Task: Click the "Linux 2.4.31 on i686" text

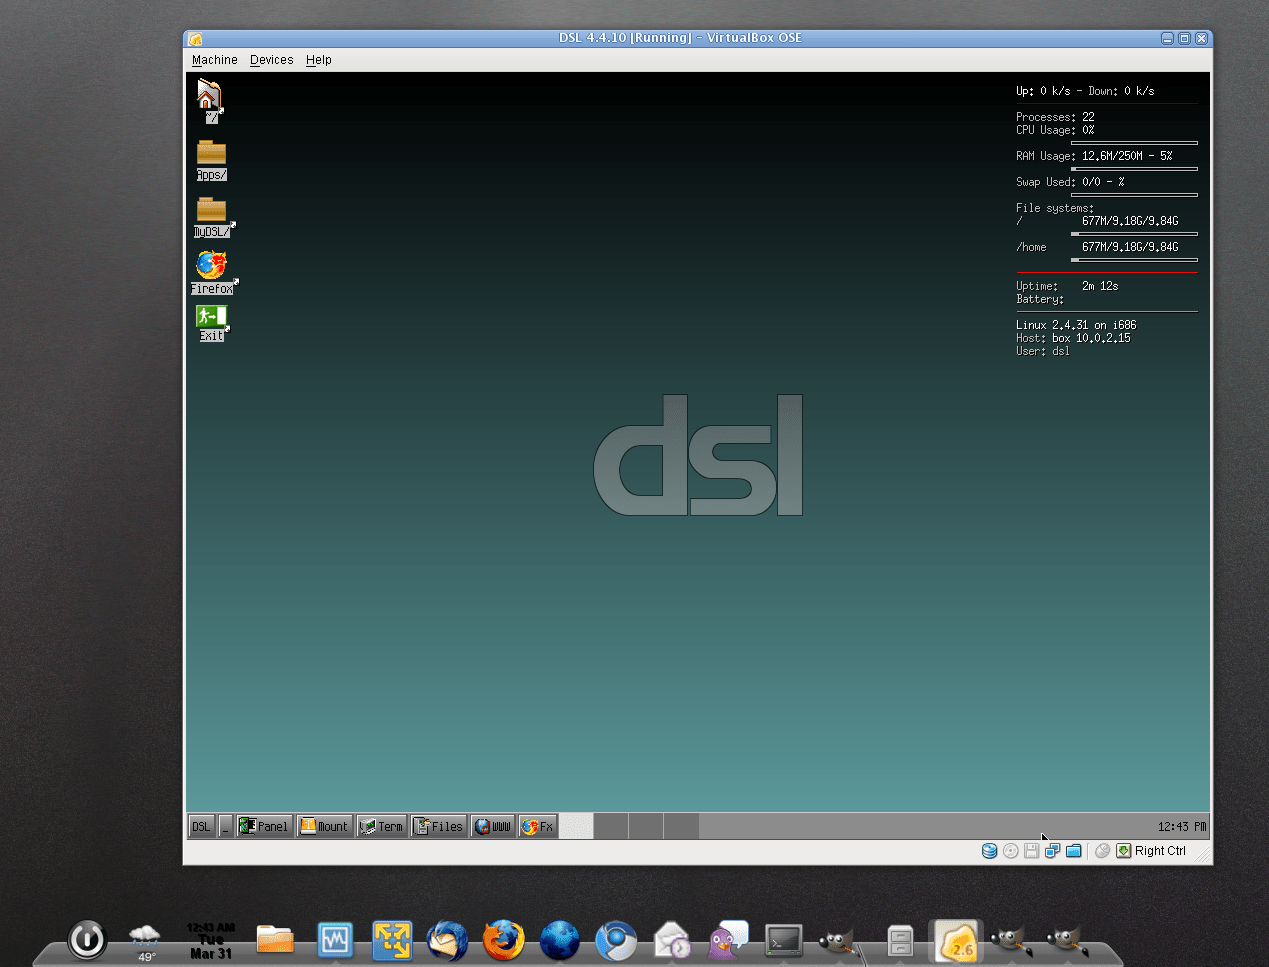Action: [1076, 325]
